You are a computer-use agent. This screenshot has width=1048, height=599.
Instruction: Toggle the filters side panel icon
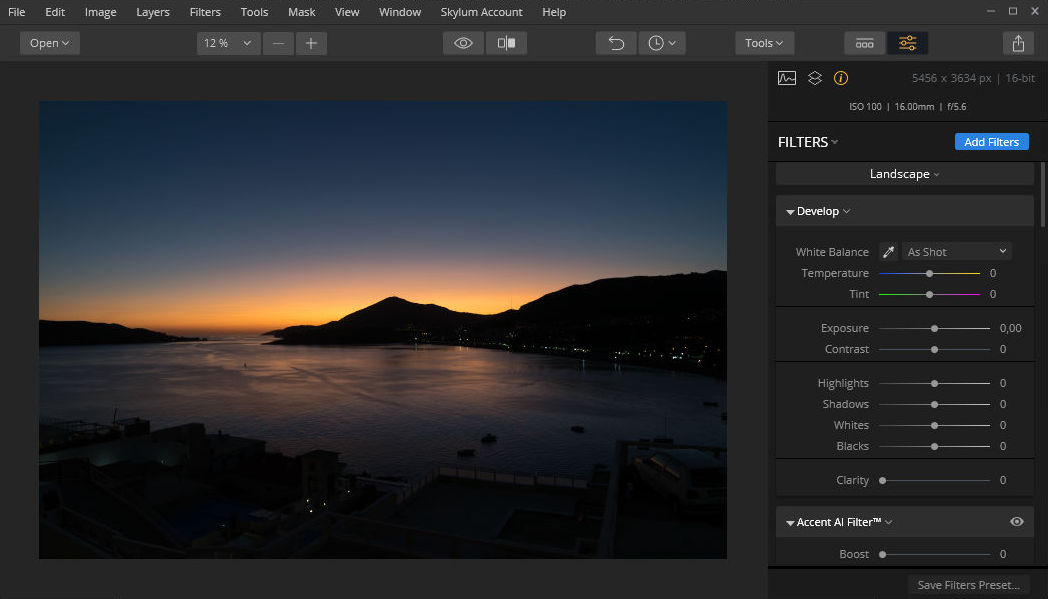[908, 43]
